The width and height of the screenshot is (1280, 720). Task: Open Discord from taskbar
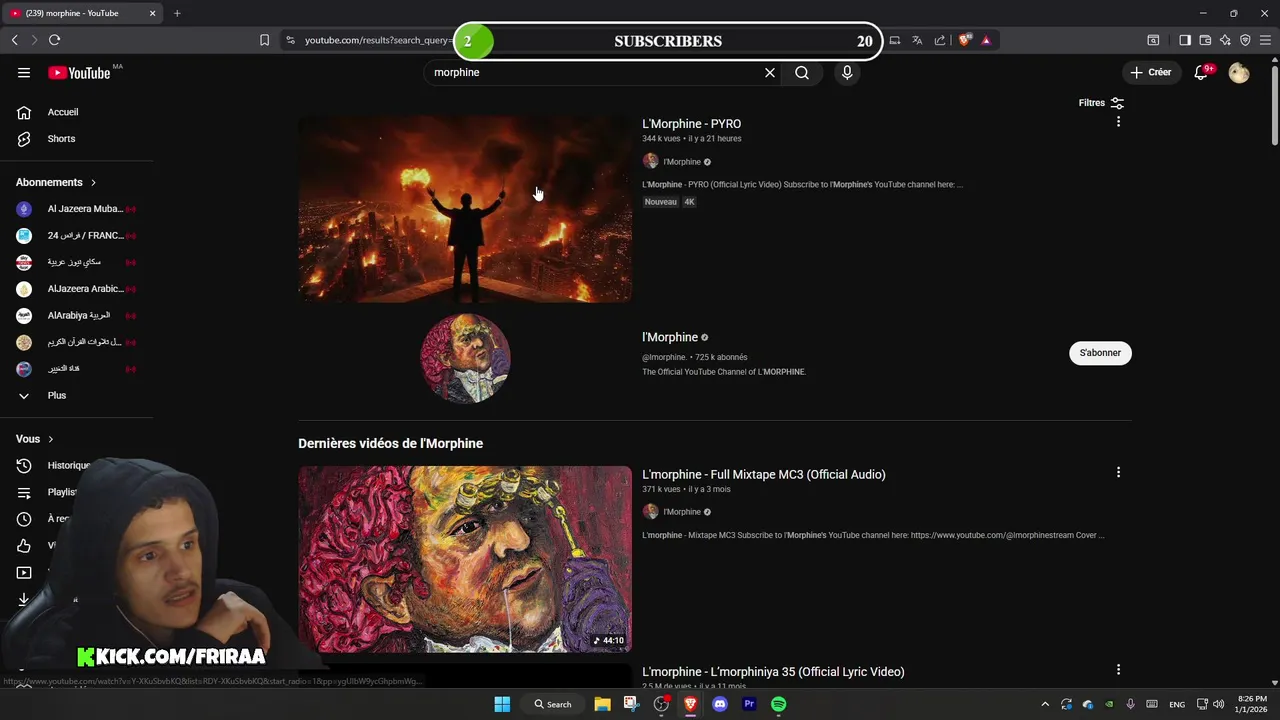(720, 704)
